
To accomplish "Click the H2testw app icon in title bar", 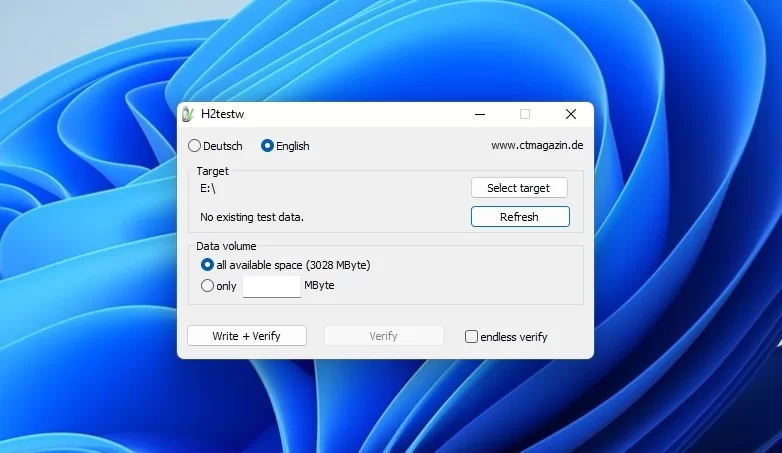I will point(188,114).
